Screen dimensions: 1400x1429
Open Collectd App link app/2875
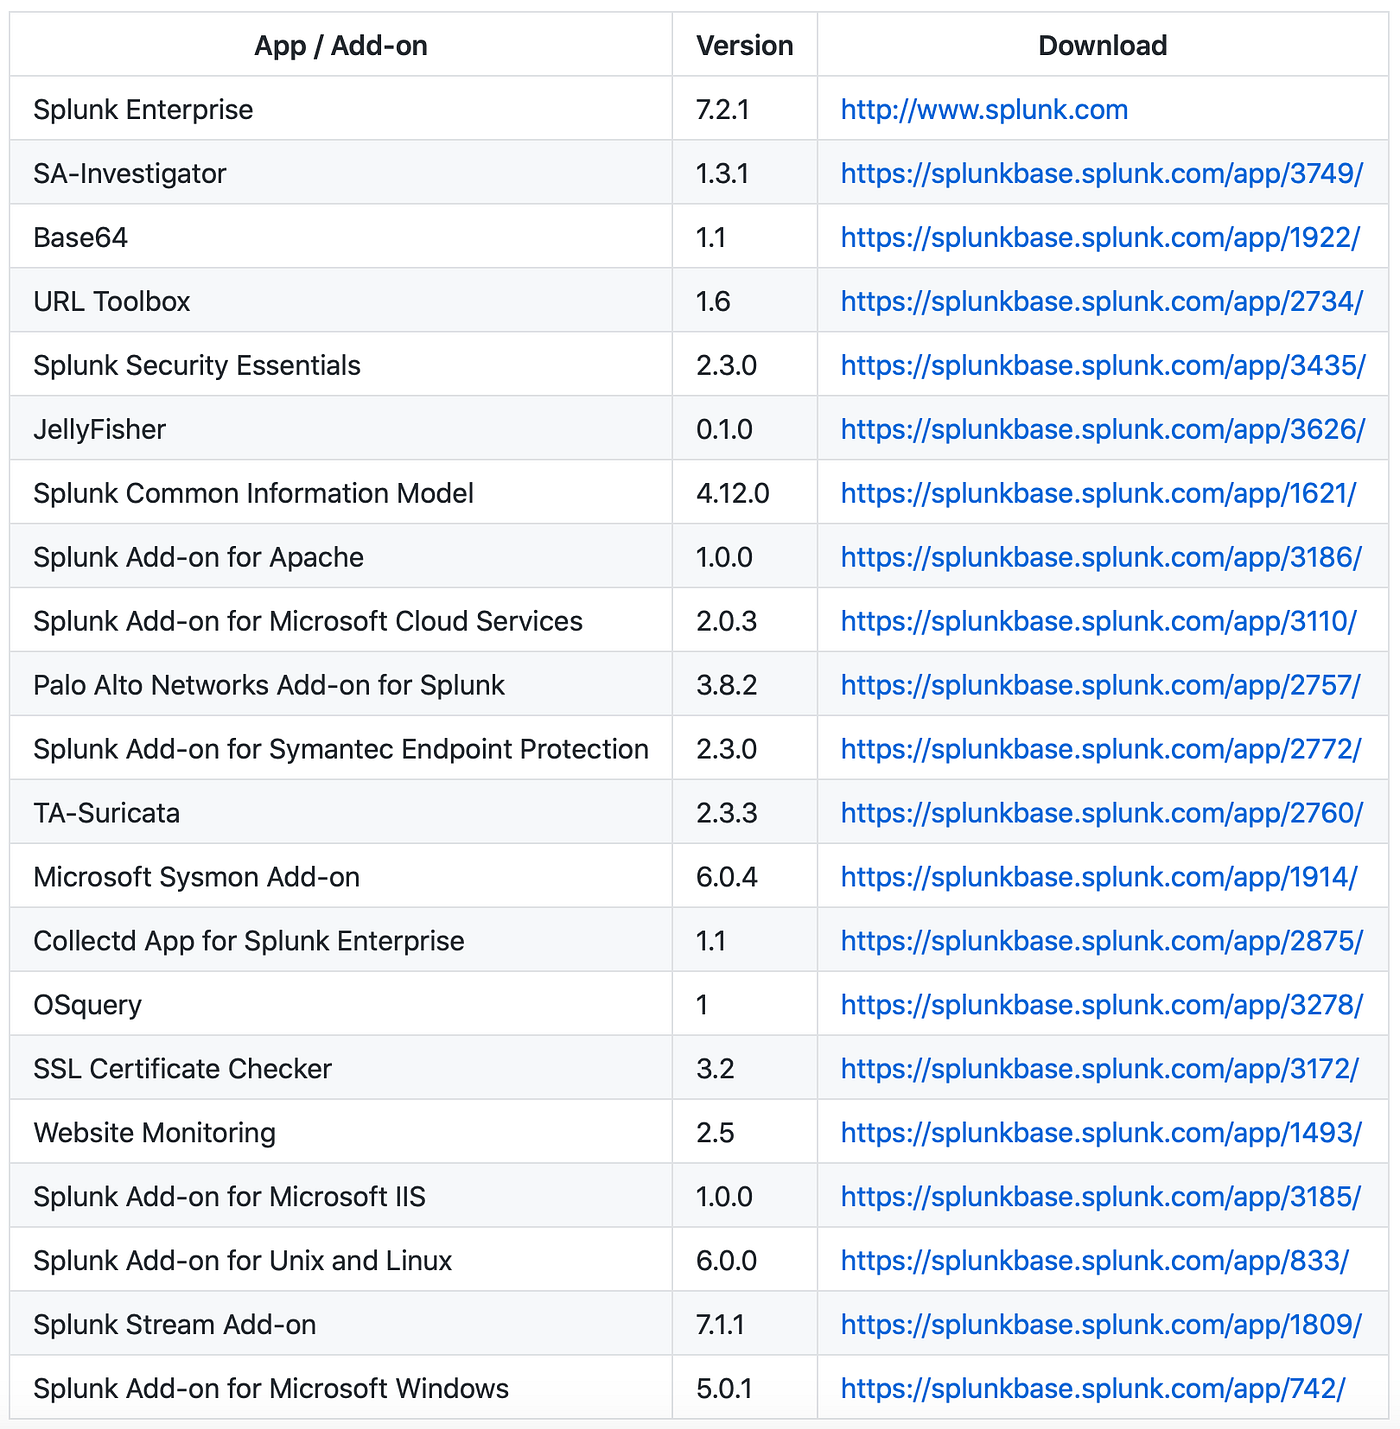pos(1102,941)
